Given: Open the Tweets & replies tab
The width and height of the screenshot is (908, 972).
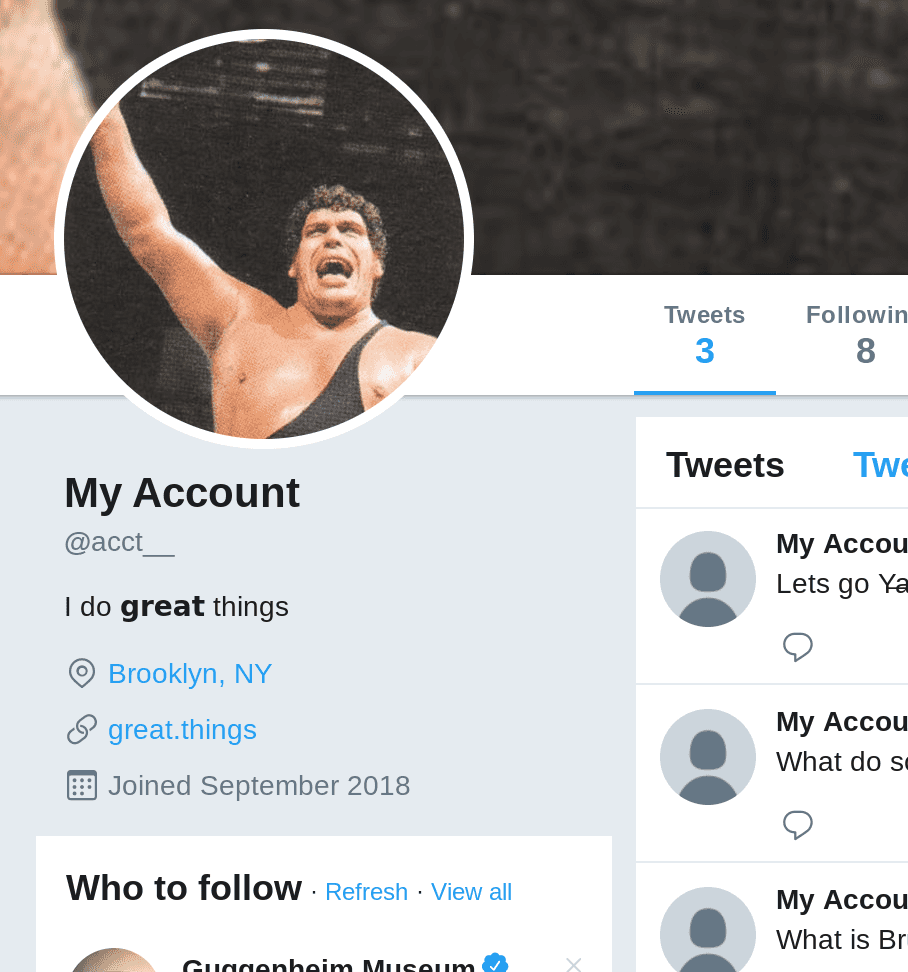Looking at the screenshot, I should pos(882,465).
